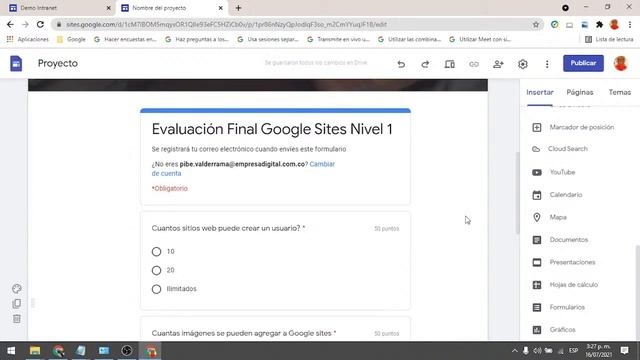640x360 pixels.
Task: Click the form title Evaluación Final Google Sites Nivel 1
Action: [272, 129]
